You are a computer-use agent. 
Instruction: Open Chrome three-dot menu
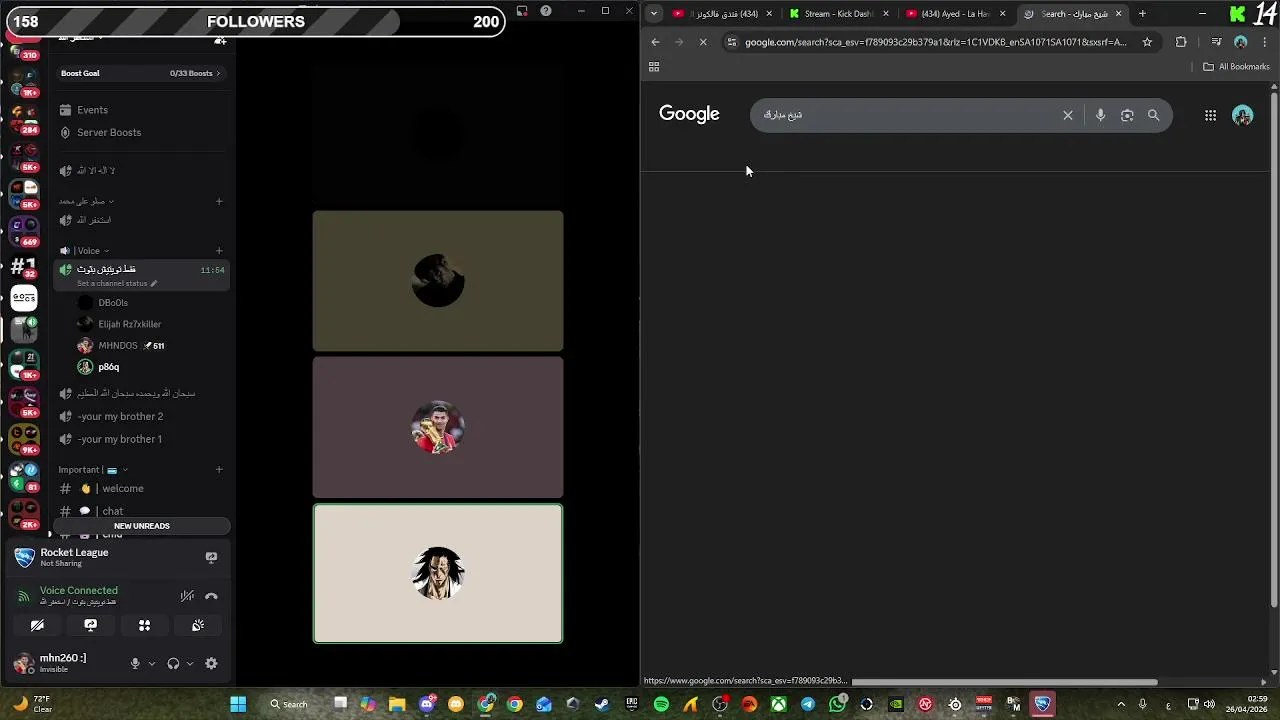coord(1265,42)
